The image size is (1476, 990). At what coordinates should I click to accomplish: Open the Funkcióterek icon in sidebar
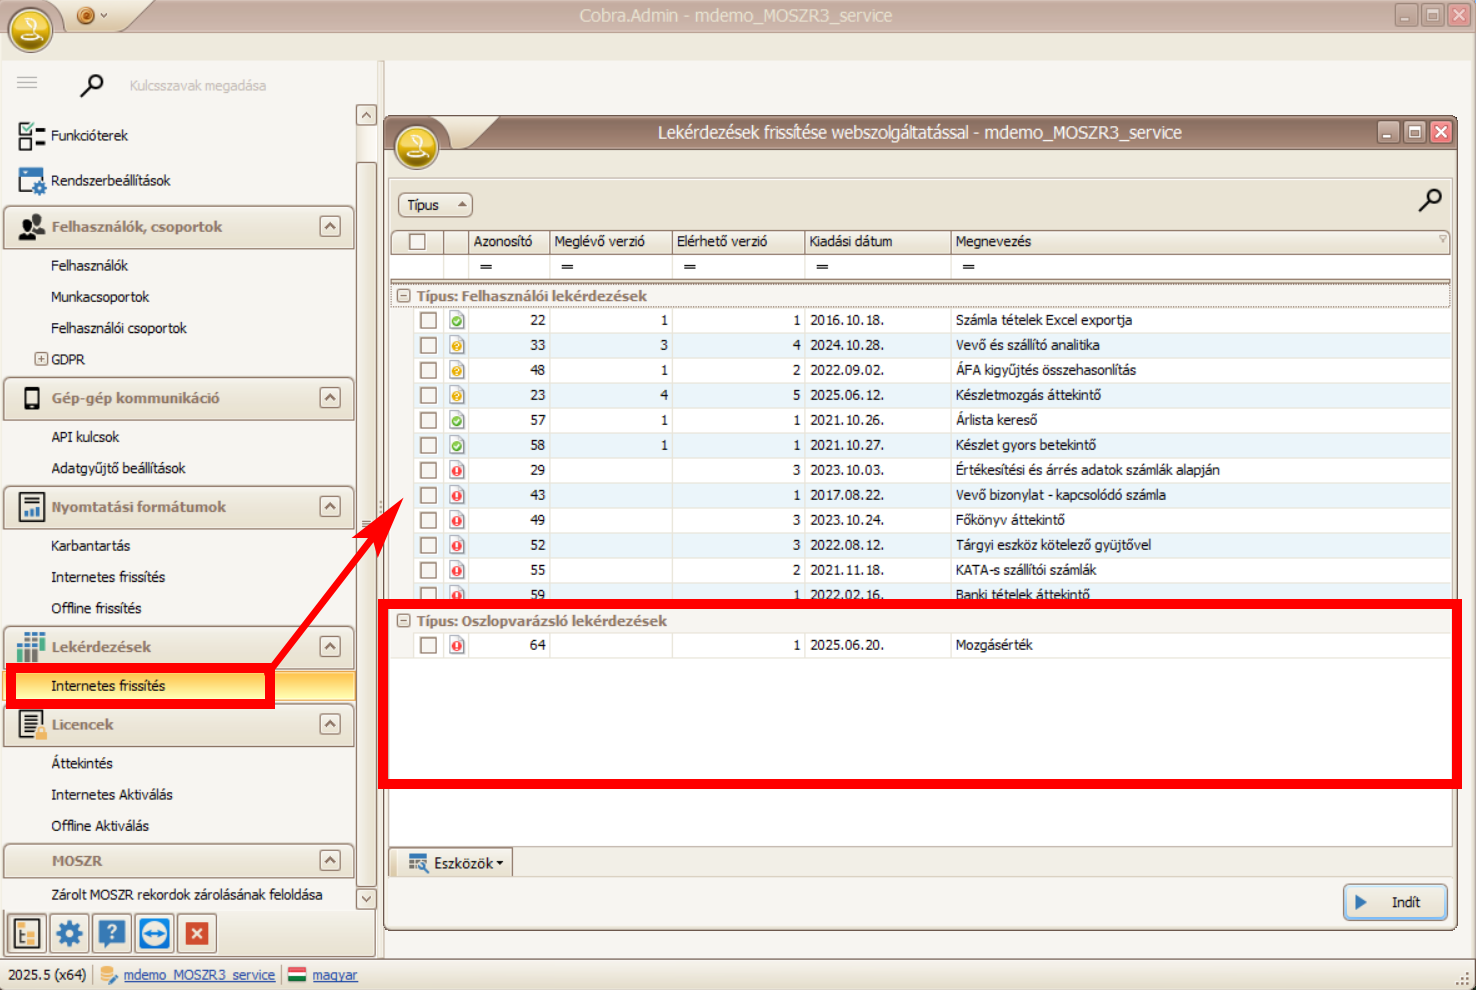31,136
